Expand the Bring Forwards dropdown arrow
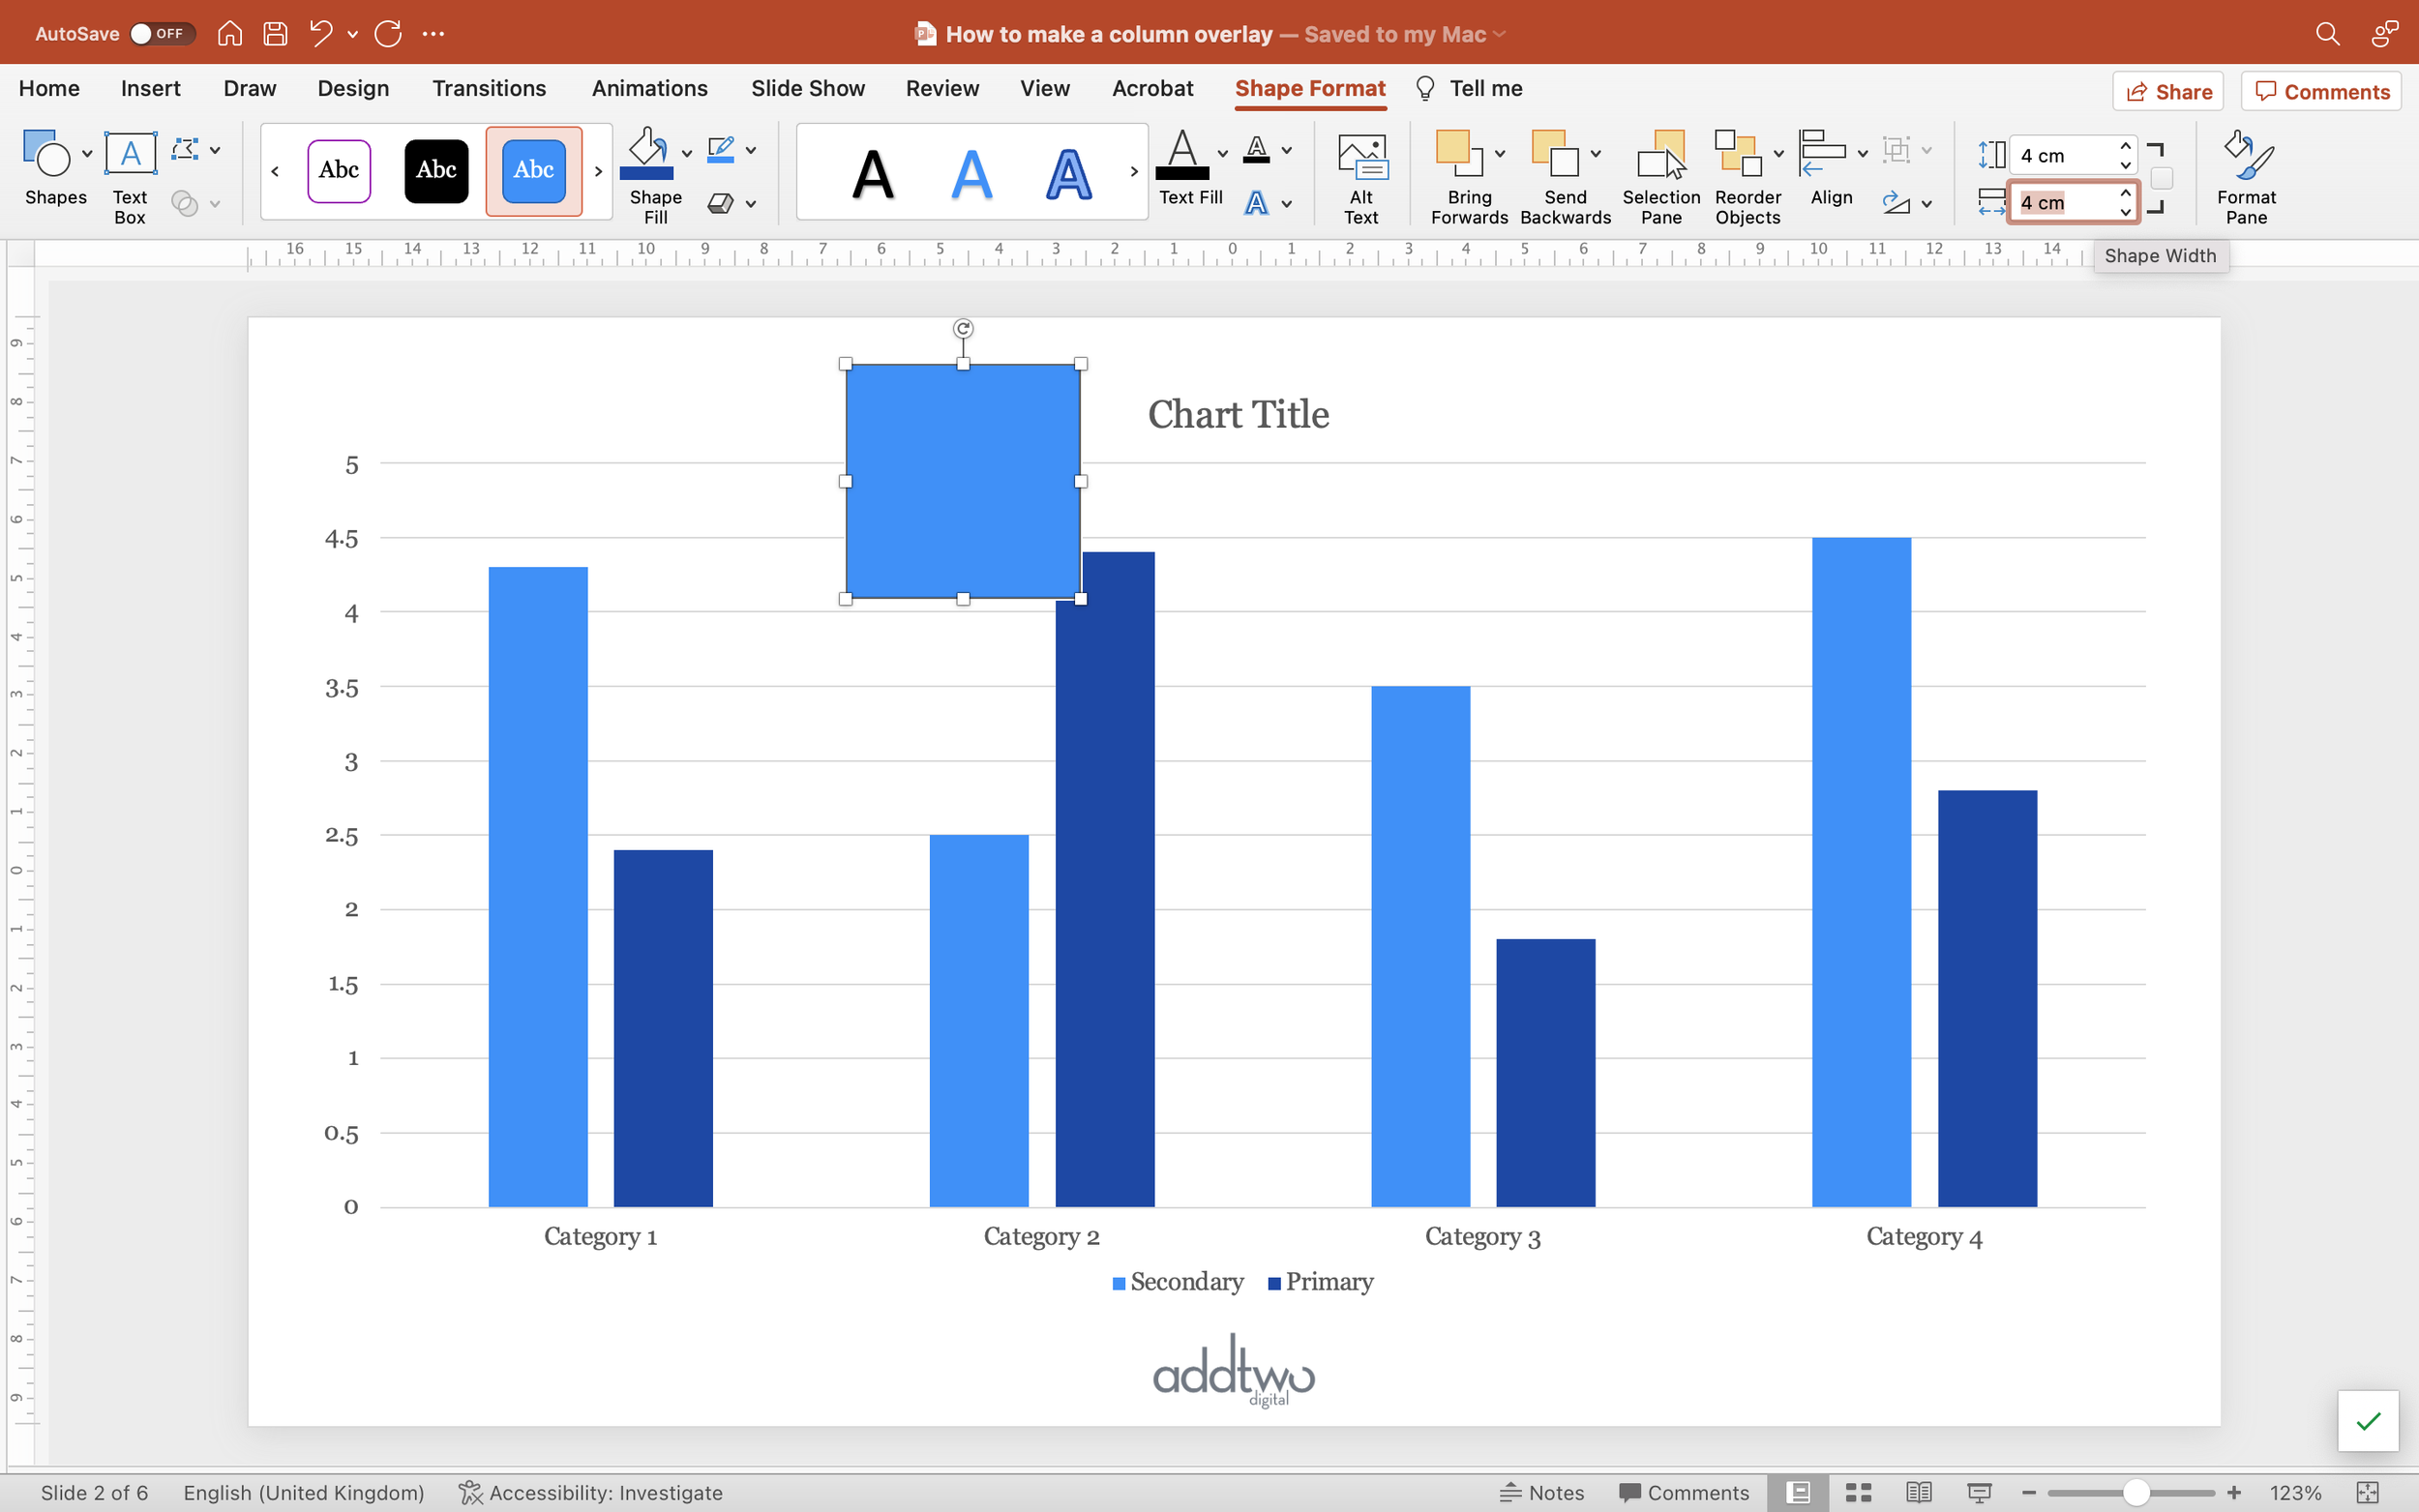The image size is (2419, 1512). [1500, 153]
